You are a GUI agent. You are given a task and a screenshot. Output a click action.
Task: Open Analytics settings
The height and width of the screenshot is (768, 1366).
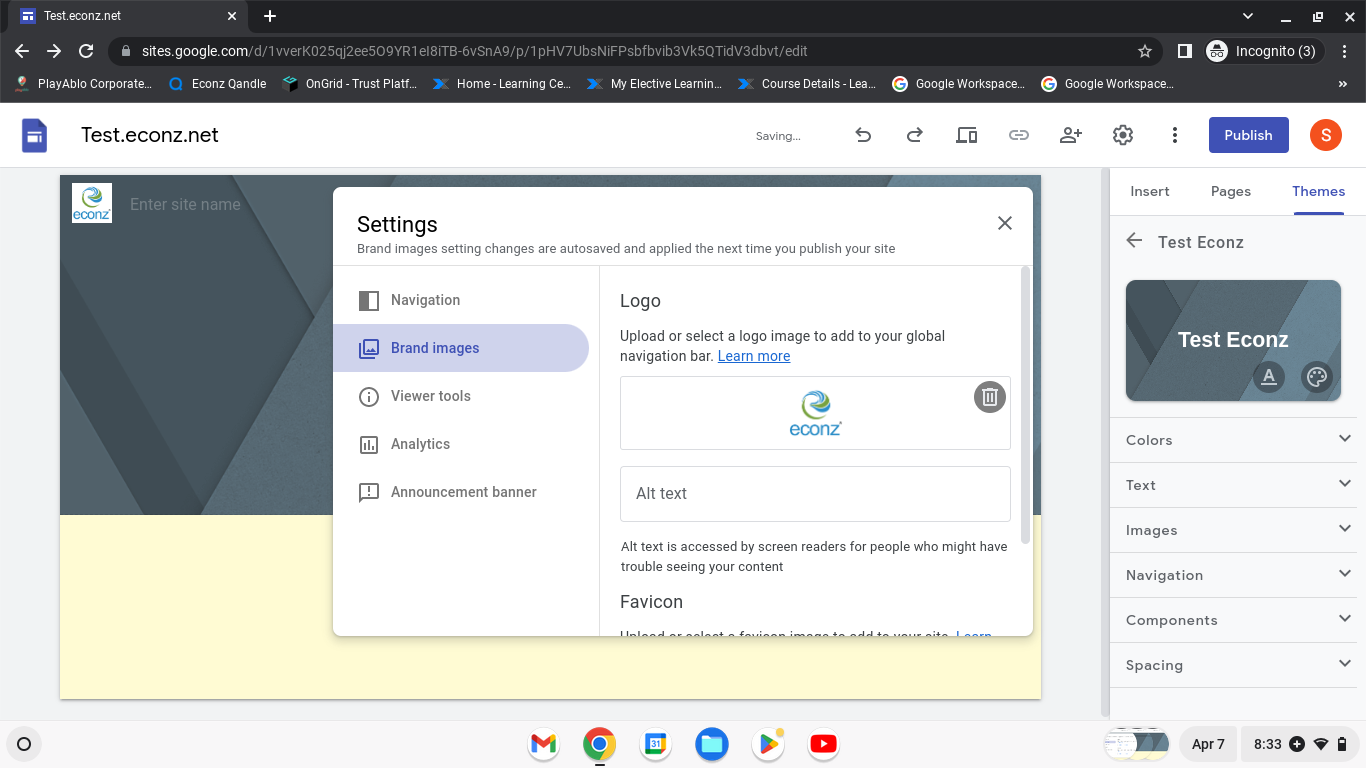coord(461,444)
